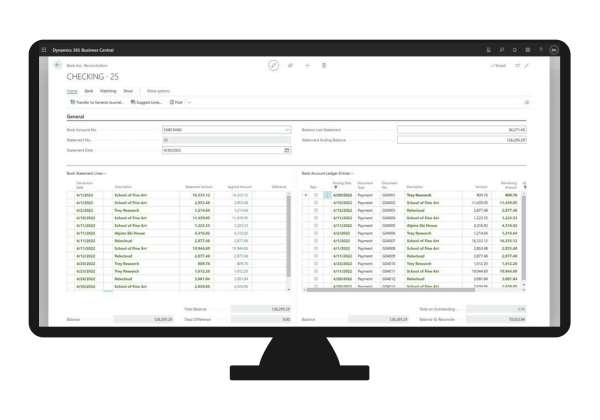Tick the applied checkbox for G04001

pyautogui.click(x=316, y=195)
